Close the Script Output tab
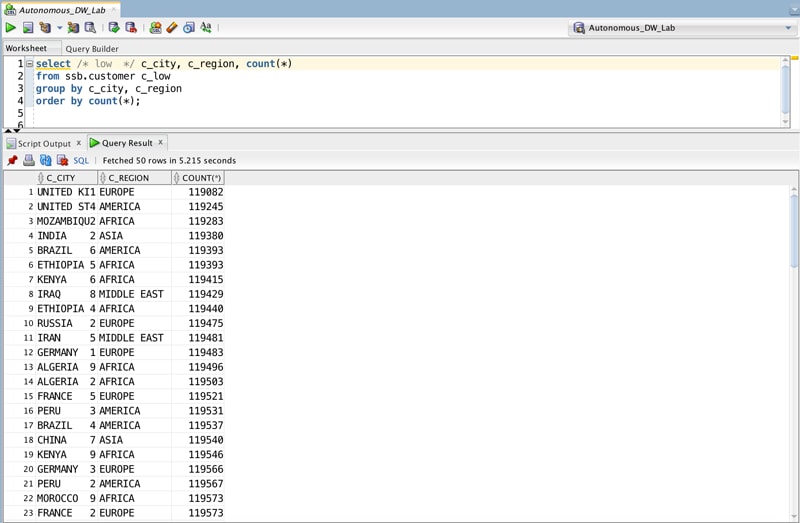Screen dimensions: 800x523 [x=79, y=143]
